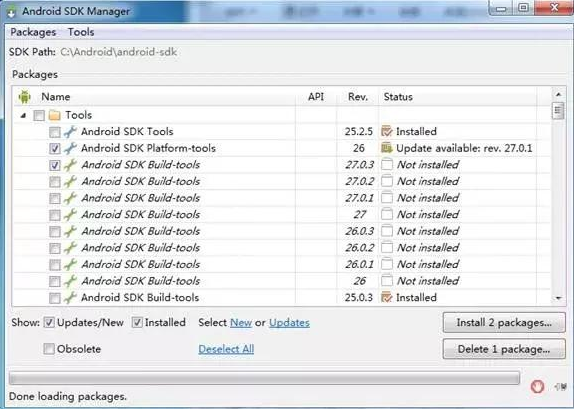Click the Deselect All link
This screenshot has width=574, height=409.
tap(226, 349)
